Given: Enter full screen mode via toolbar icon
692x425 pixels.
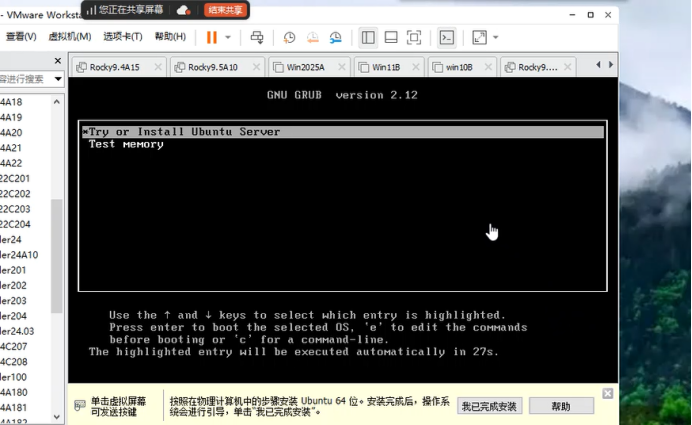Looking at the screenshot, I should (414, 37).
